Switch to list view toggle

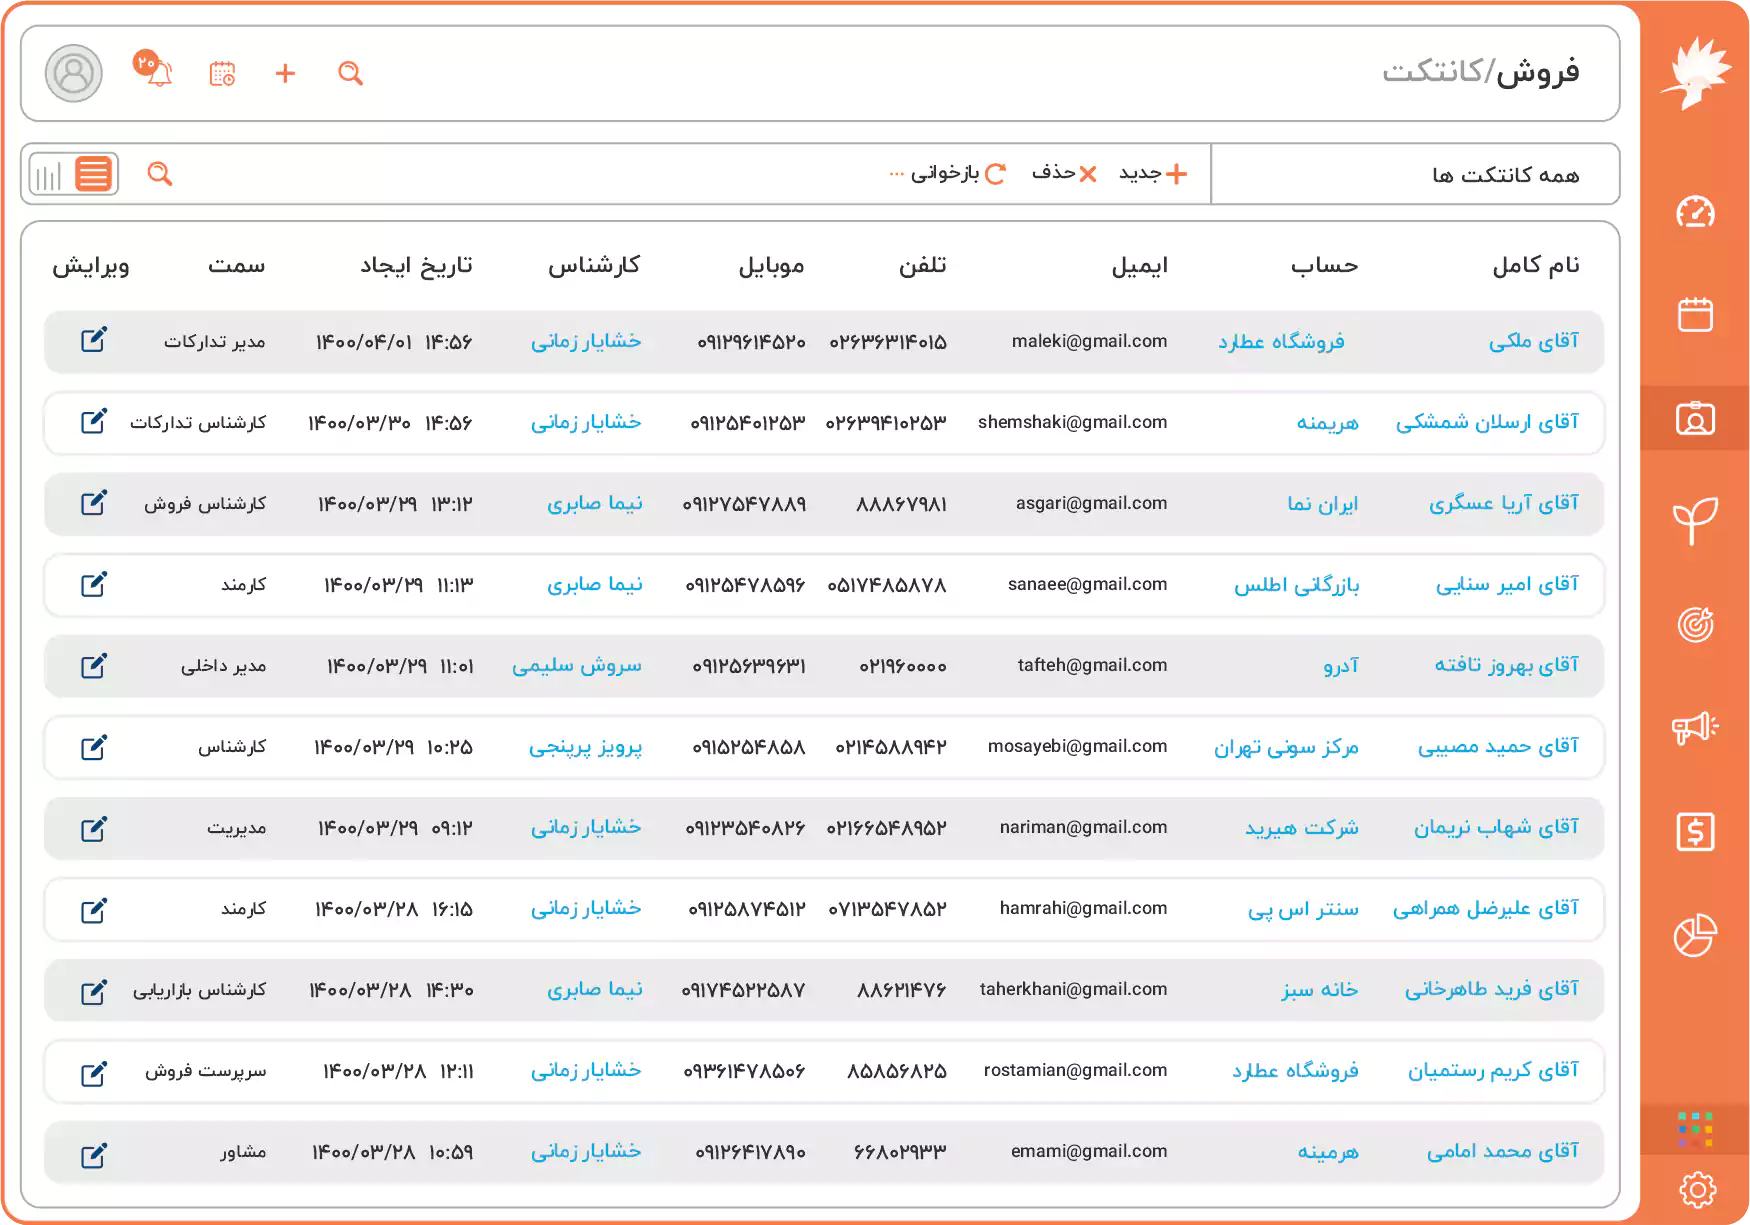click(95, 174)
